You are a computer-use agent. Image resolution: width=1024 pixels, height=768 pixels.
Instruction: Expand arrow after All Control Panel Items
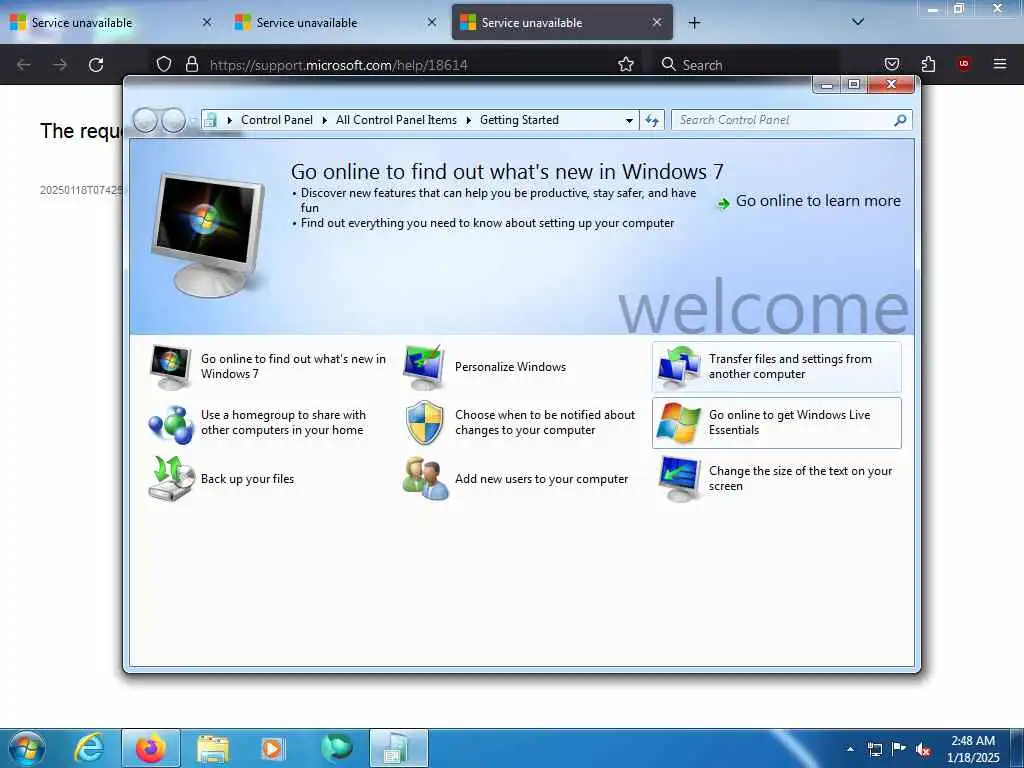tap(468, 120)
